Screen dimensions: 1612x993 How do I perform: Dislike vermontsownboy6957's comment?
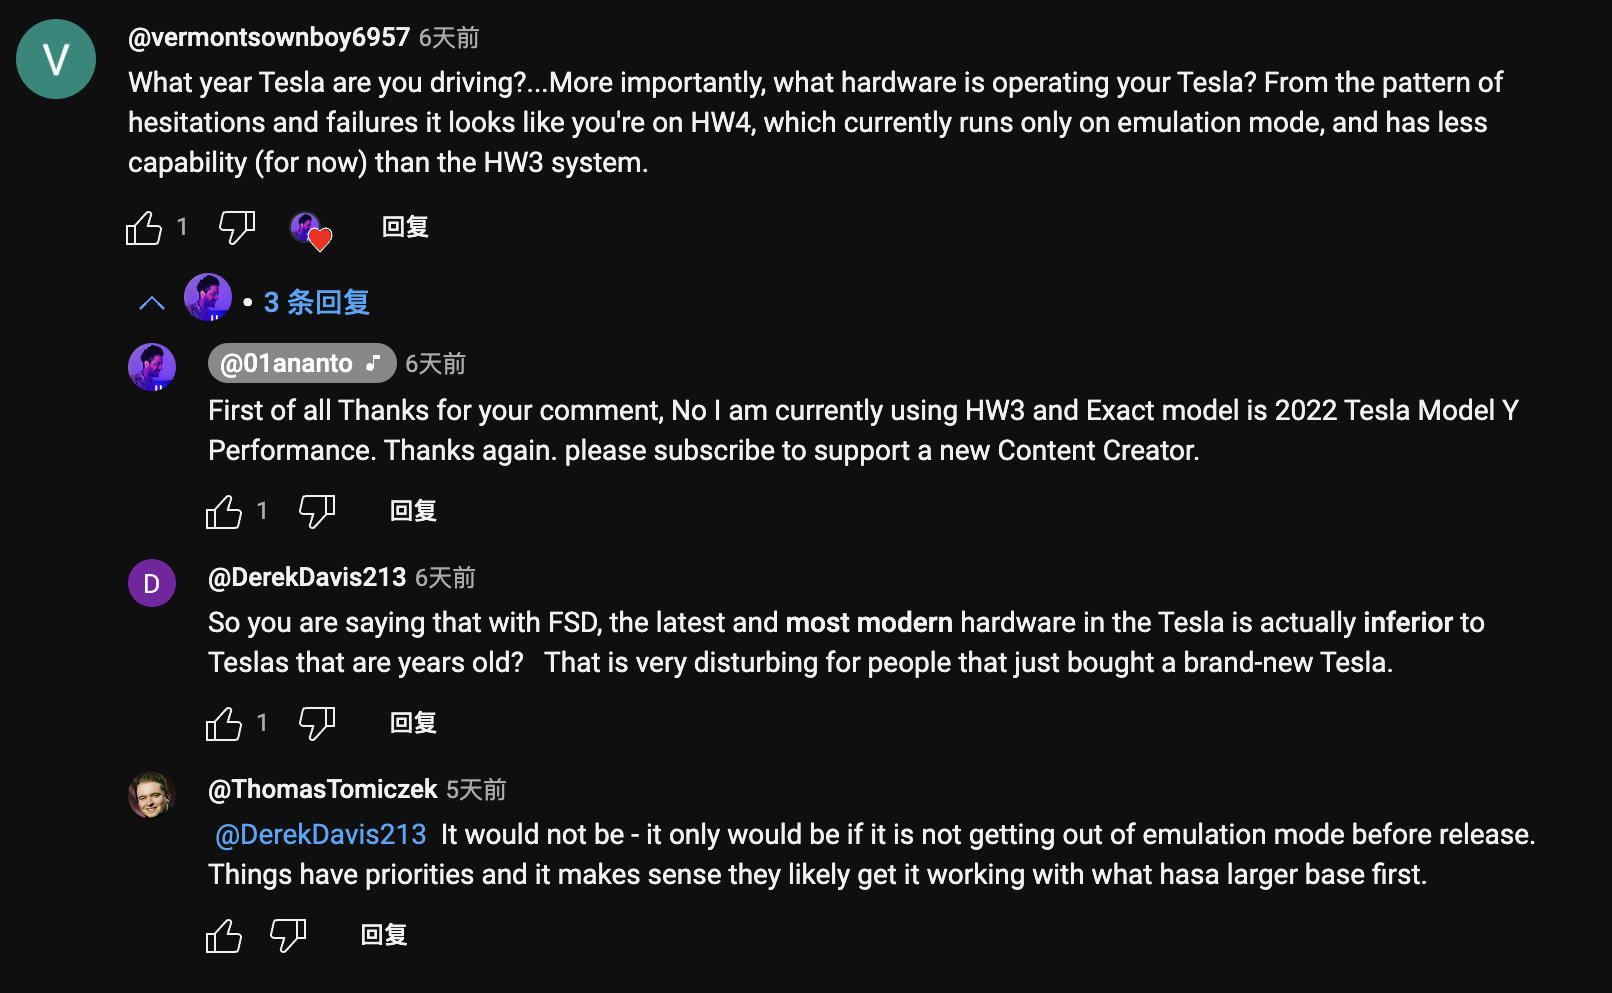pyautogui.click(x=237, y=228)
